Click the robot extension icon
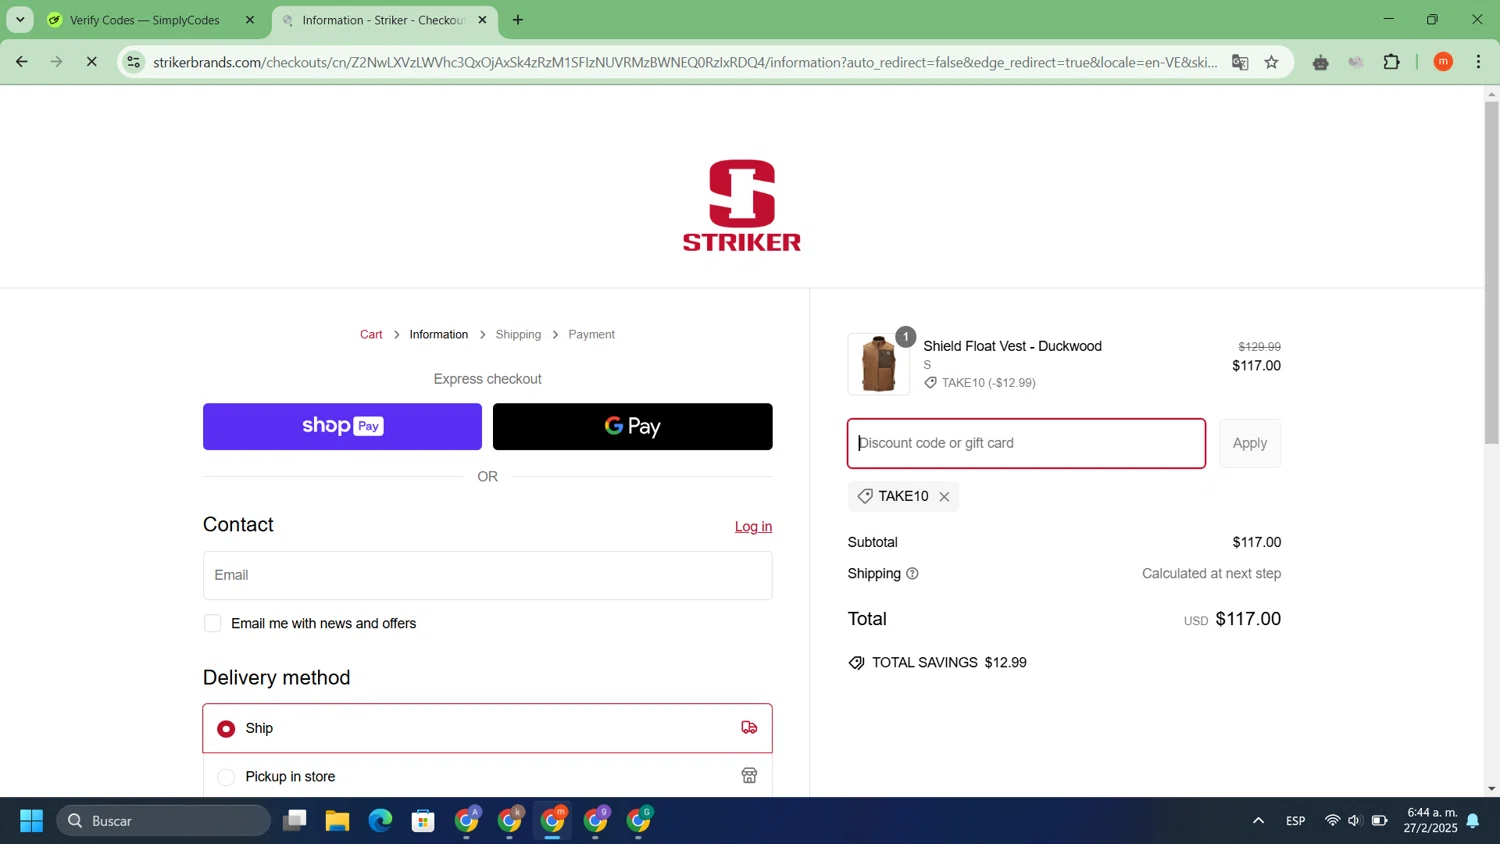The width and height of the screenshot is (1500, 844). (x=1320, y=62)
